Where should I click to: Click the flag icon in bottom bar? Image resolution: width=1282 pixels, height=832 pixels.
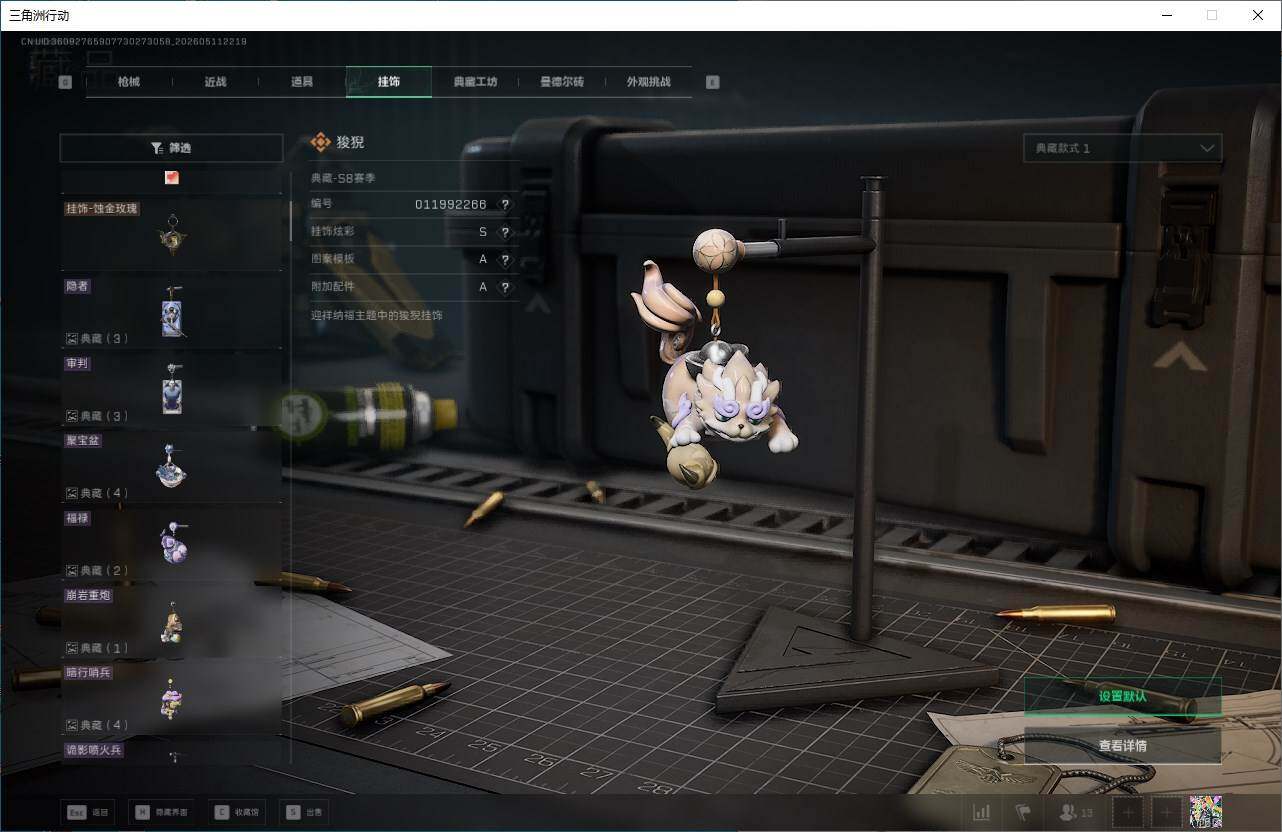1023,813
